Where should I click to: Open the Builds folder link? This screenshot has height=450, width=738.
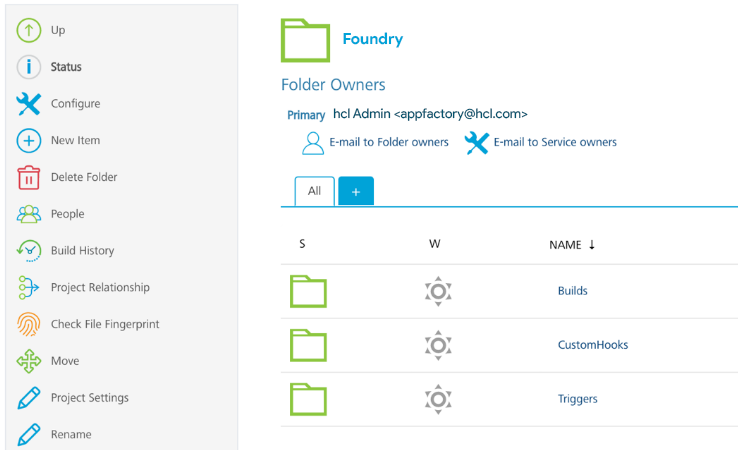click(572, 291)
